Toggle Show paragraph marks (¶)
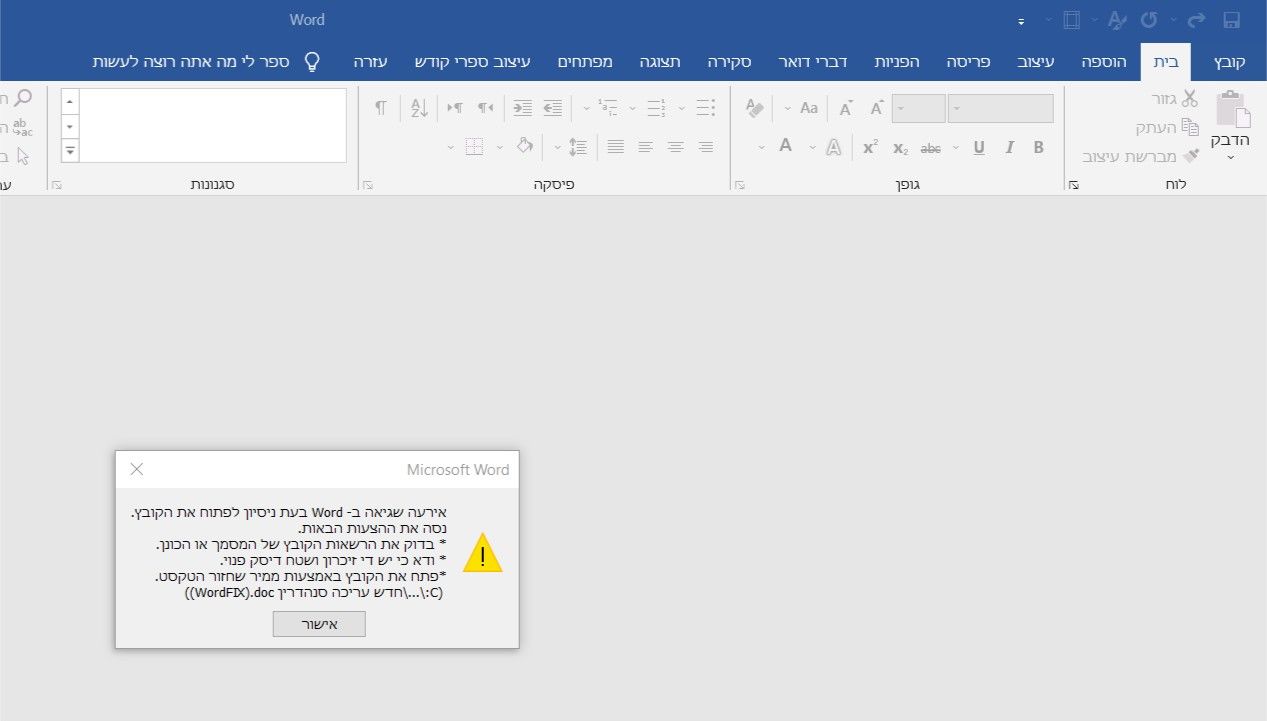Screen dimensions: 1267x721 [x=380, y=108]
